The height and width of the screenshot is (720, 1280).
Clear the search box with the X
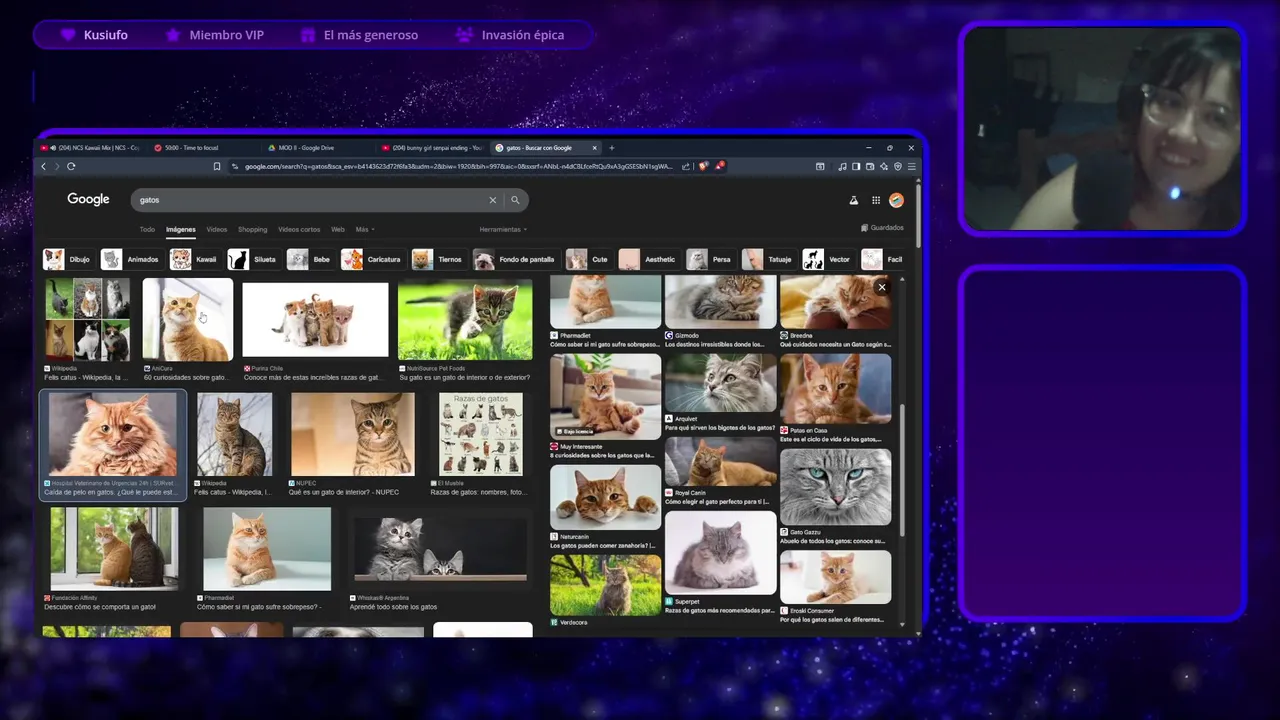(x=492, y=200)
